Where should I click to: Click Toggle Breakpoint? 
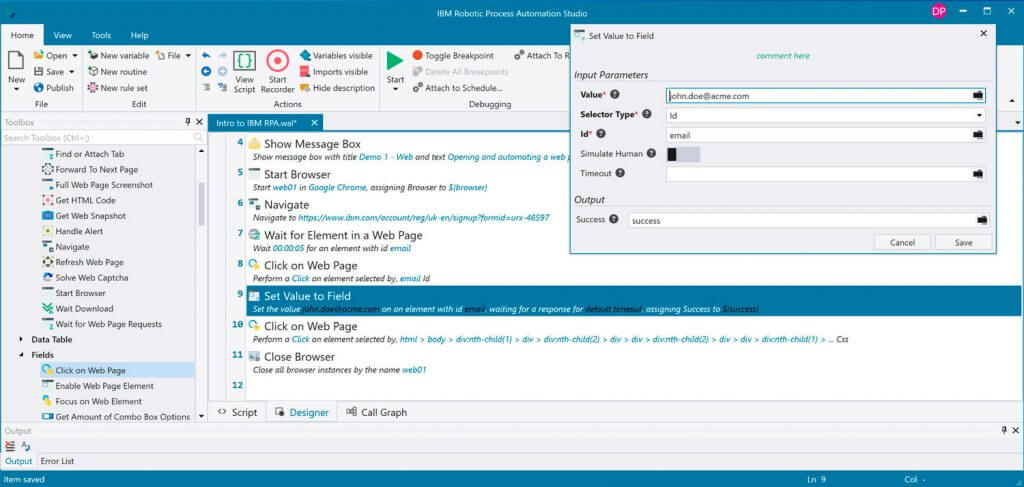point(453,56)
